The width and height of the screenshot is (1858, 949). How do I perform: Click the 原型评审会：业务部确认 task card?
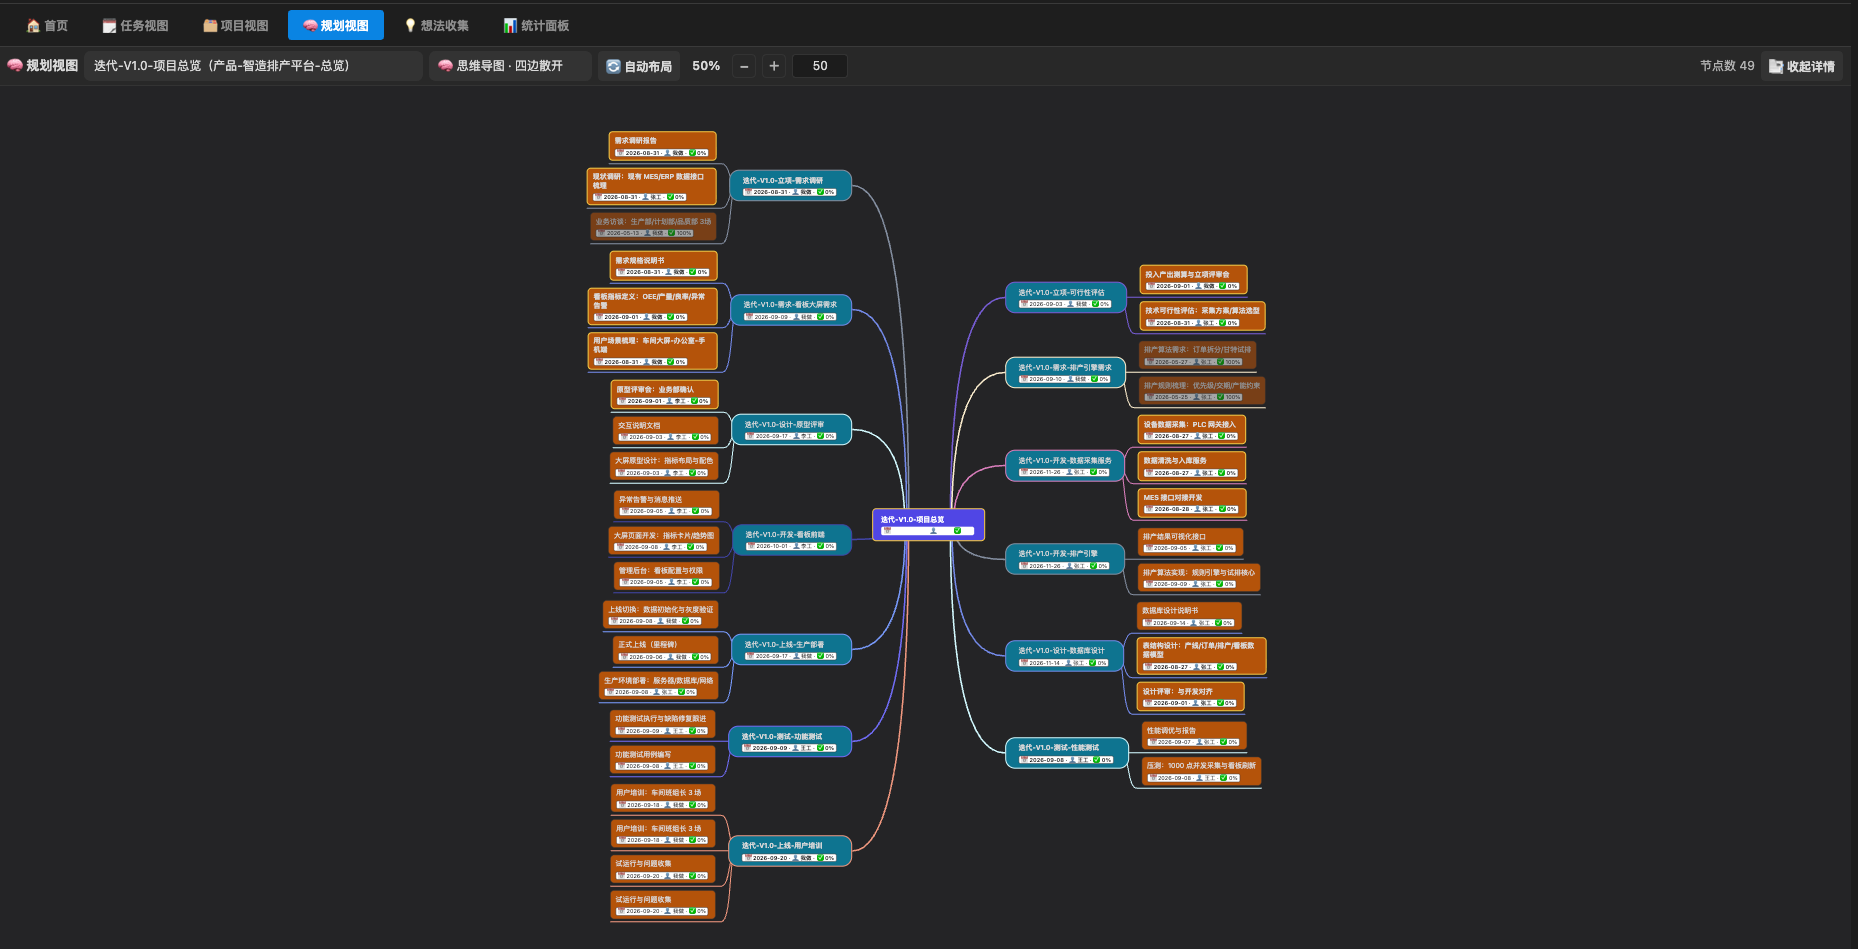tap(664, 395)
